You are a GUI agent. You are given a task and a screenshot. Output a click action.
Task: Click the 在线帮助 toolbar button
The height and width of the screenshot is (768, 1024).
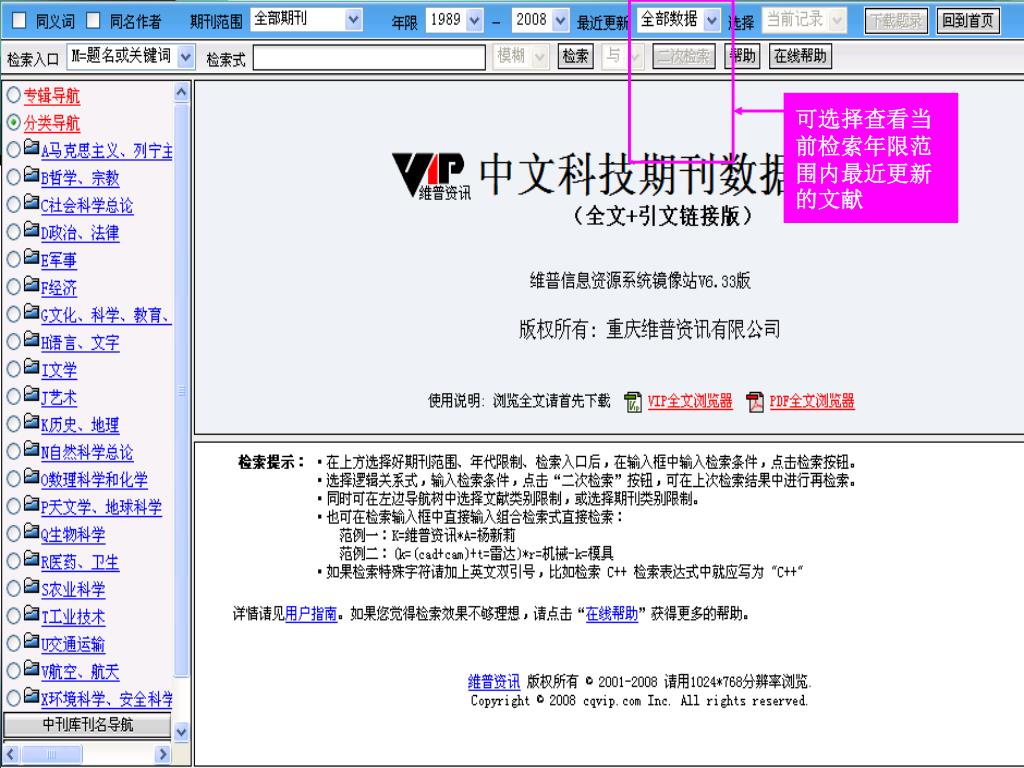point(800,56)
